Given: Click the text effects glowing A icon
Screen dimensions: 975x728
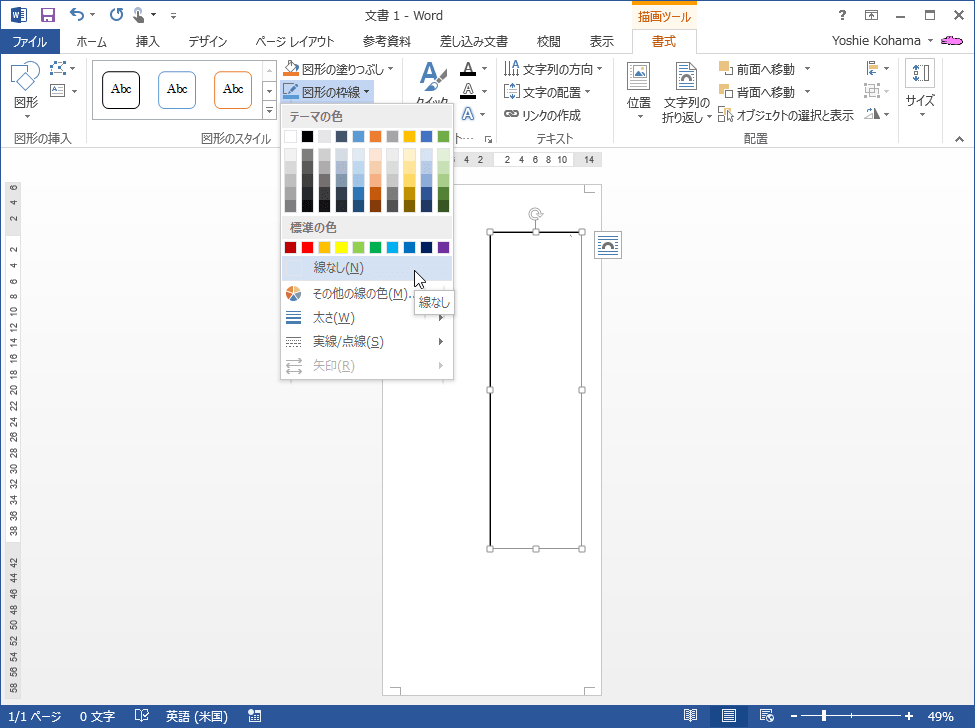Looking at the screenshot, I should tap(468, 114).
